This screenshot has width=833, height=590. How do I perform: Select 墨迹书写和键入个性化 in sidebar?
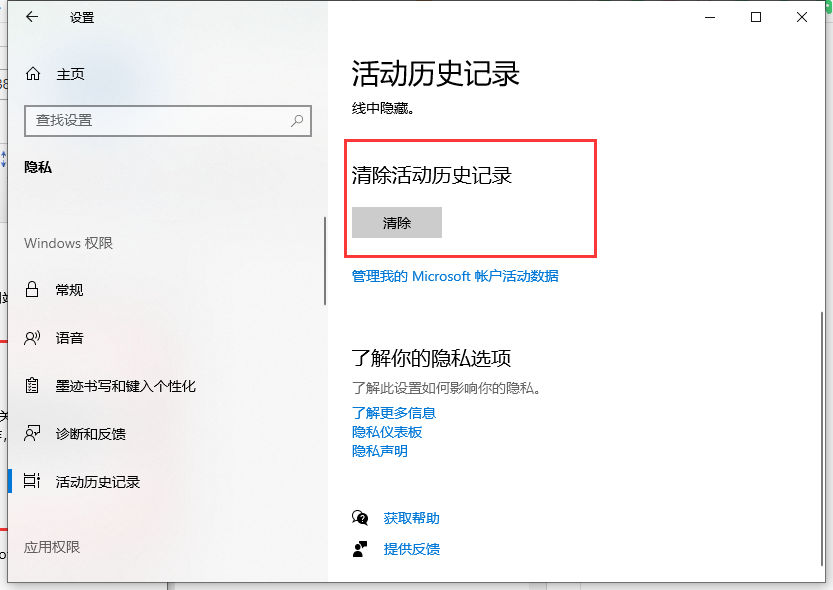pyautogui.click(x=126, y=386)
